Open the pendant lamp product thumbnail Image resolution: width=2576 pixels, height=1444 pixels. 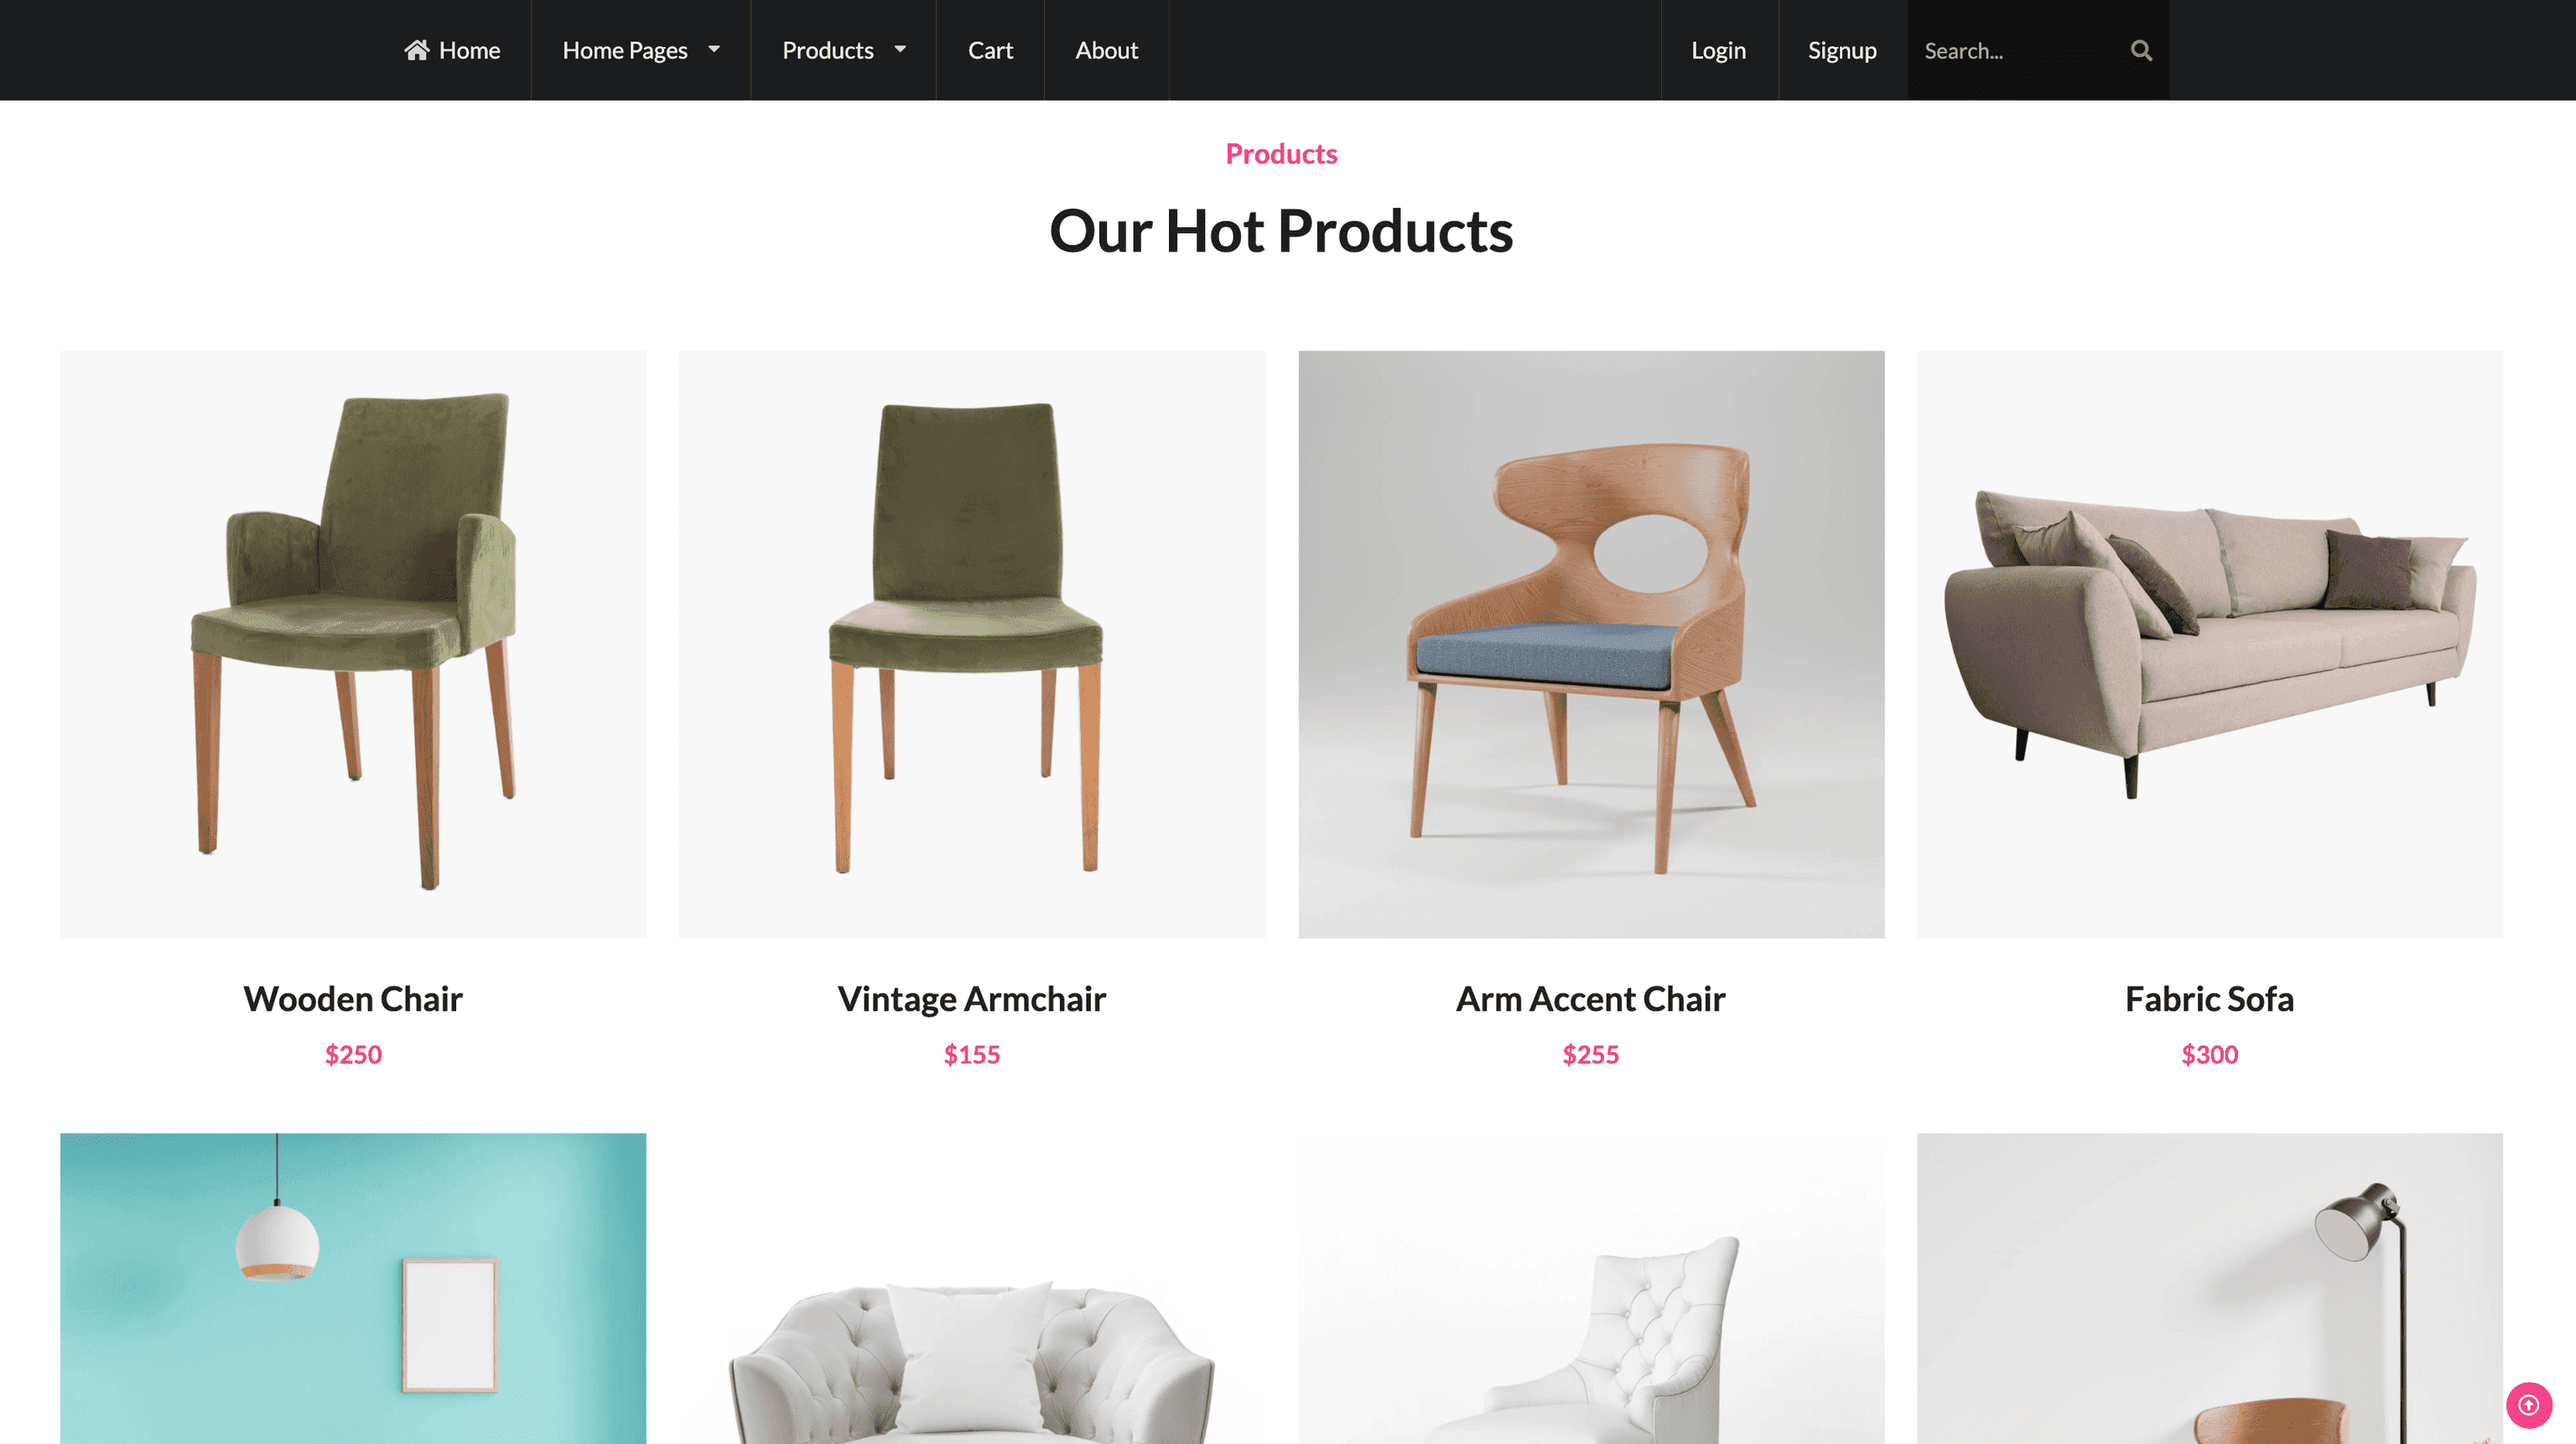coord(353,1288)
